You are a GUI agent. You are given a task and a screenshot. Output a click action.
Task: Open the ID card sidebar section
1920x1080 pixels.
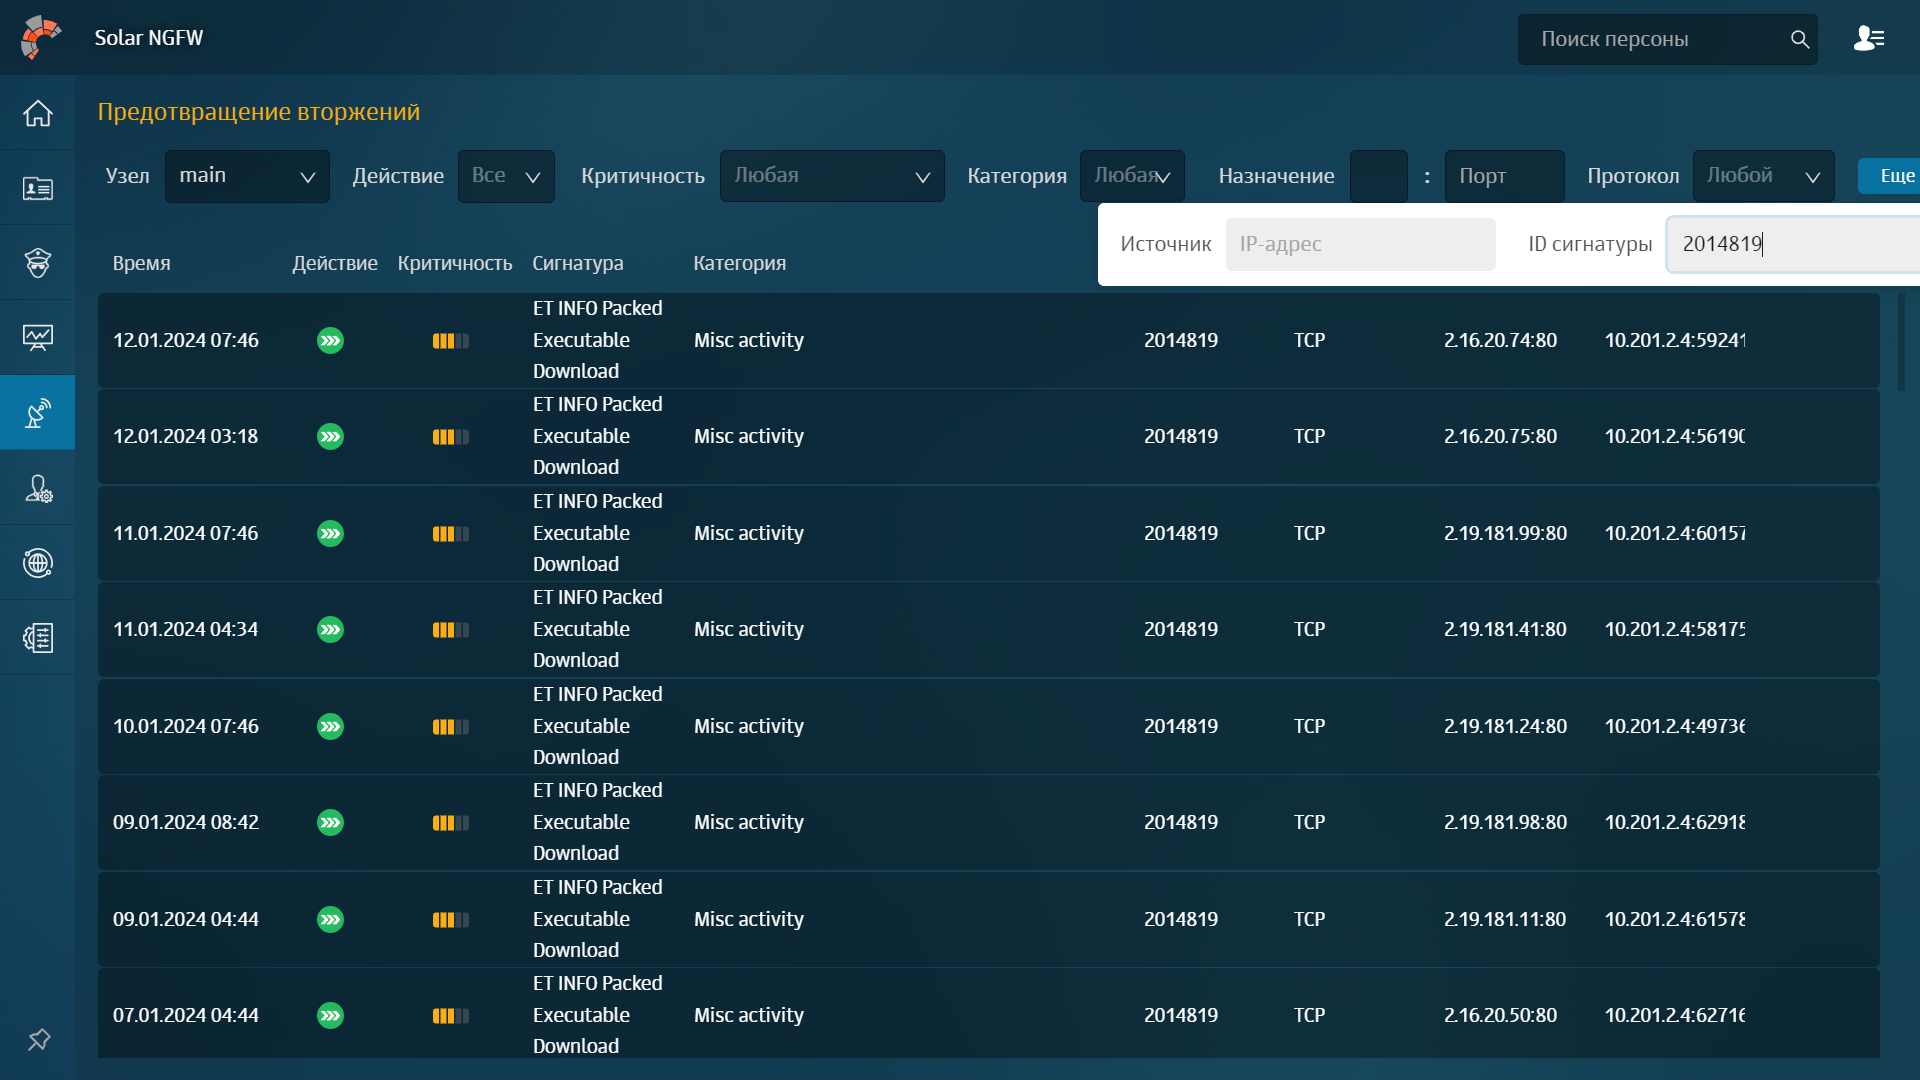pyautogui.click(x=38, y=188)
